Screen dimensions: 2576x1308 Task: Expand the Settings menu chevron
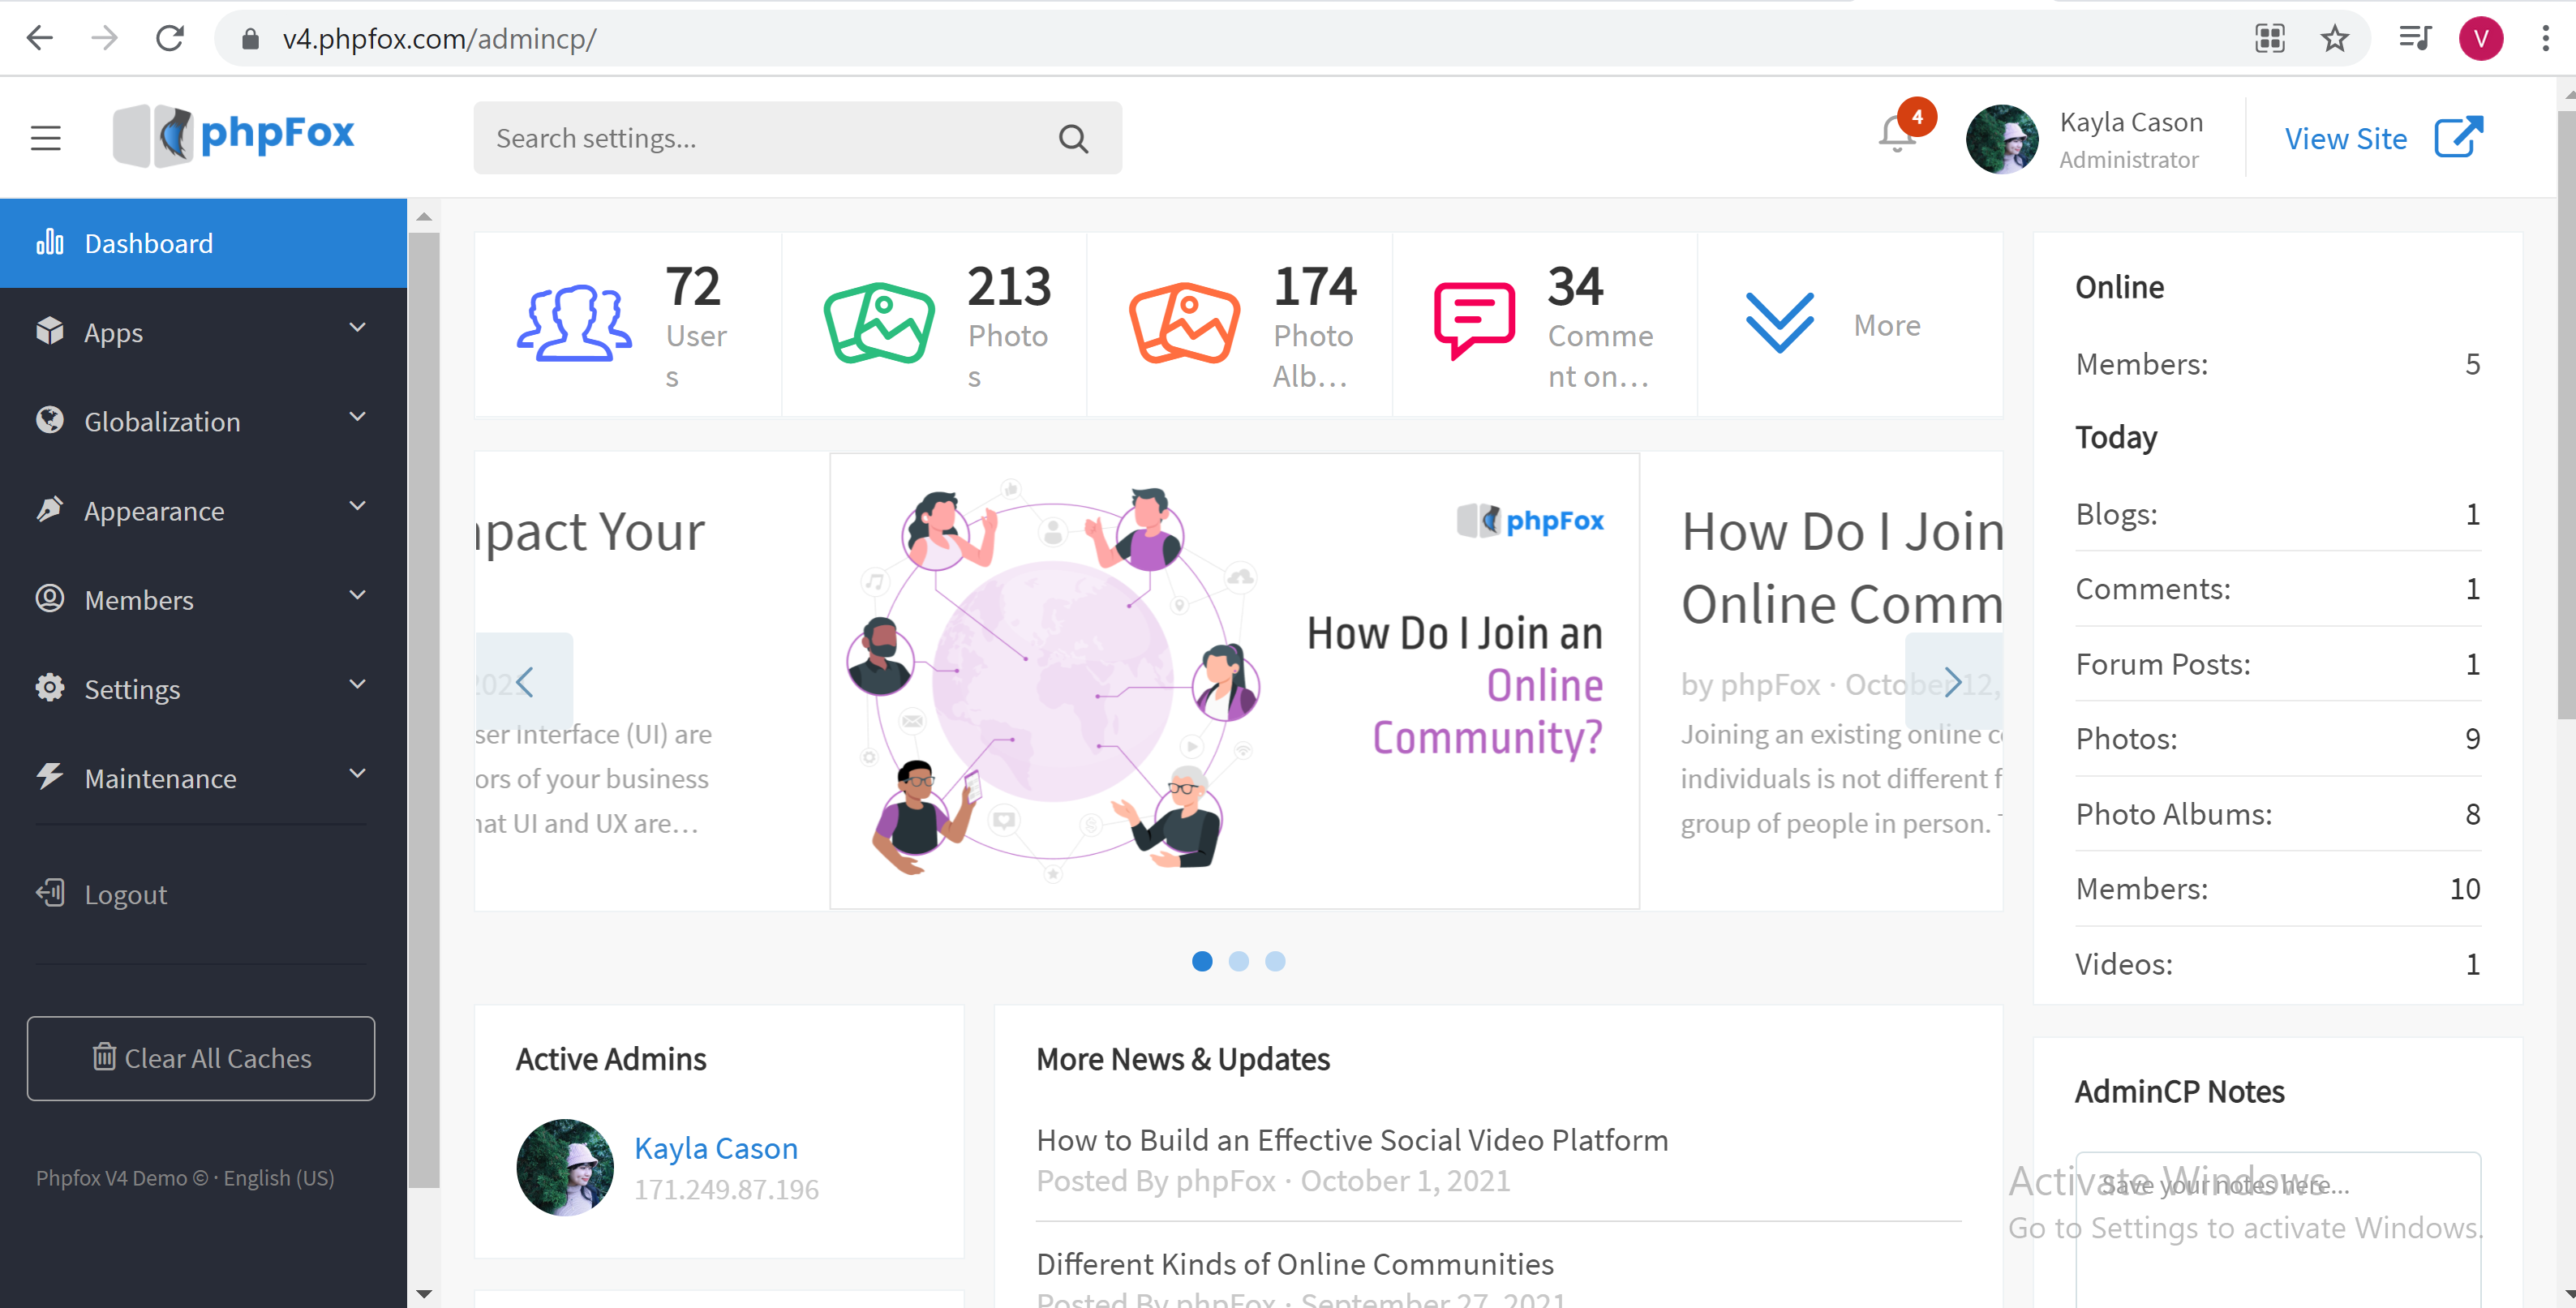[357, 684]
